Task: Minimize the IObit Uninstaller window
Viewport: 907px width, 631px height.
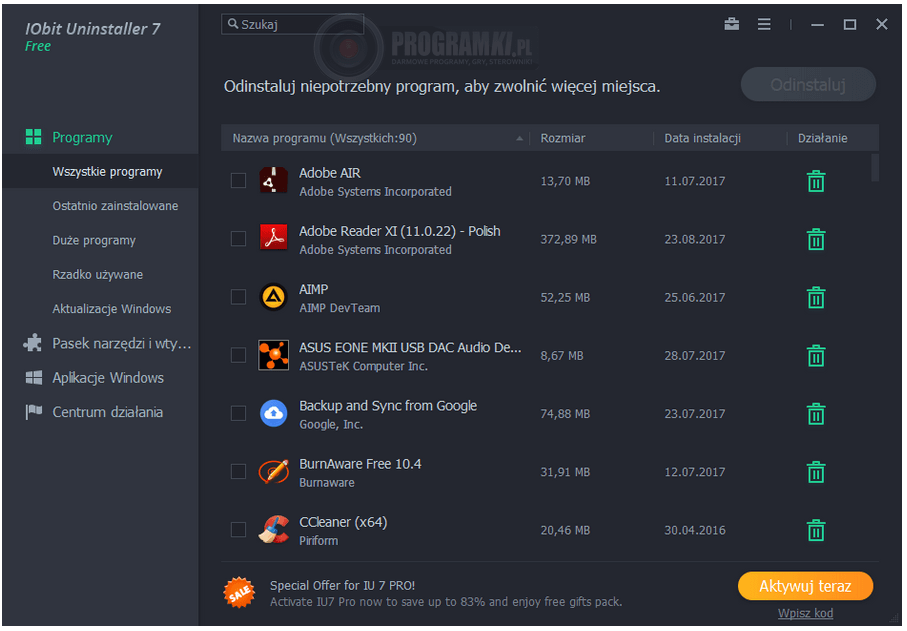Action: tap(817, 24)
